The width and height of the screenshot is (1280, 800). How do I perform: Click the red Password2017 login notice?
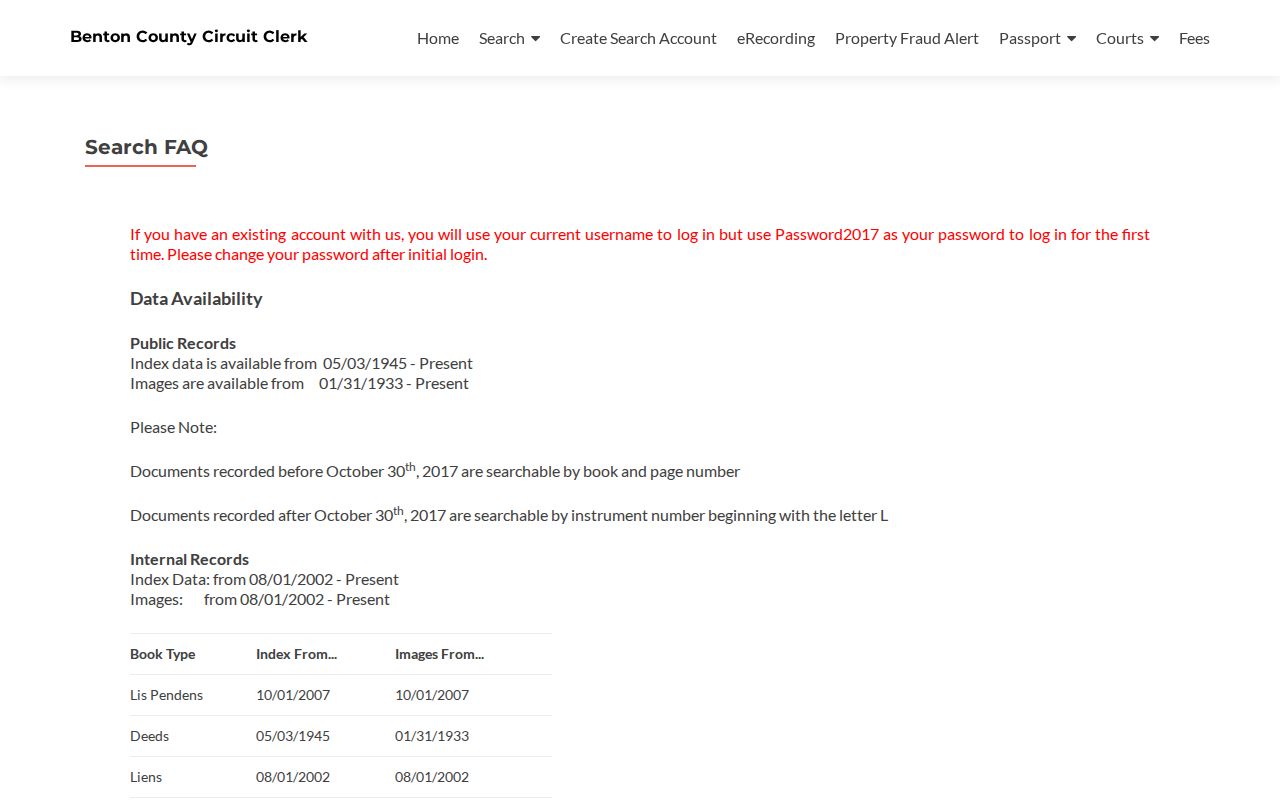point(640,244)
